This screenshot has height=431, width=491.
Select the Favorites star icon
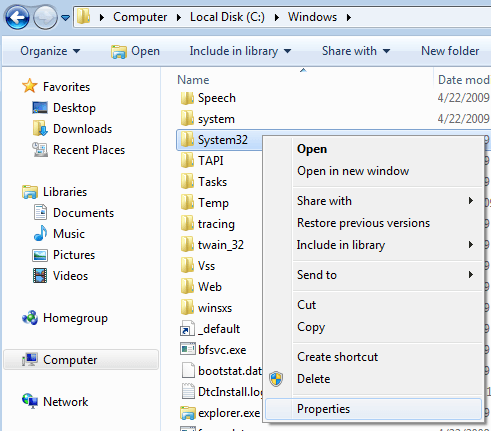click(30, 86)
